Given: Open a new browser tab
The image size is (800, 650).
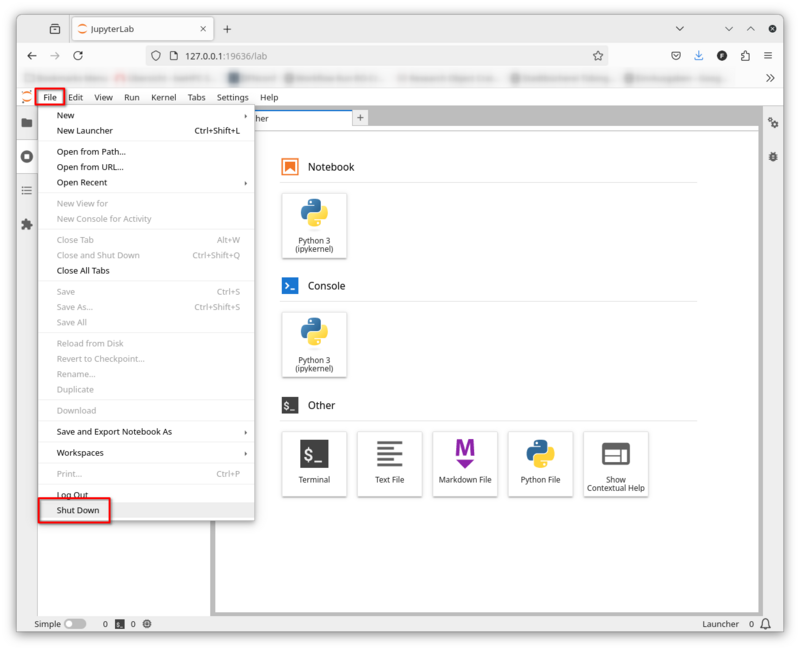Looking at the screenshot, I should coord(227,29).
